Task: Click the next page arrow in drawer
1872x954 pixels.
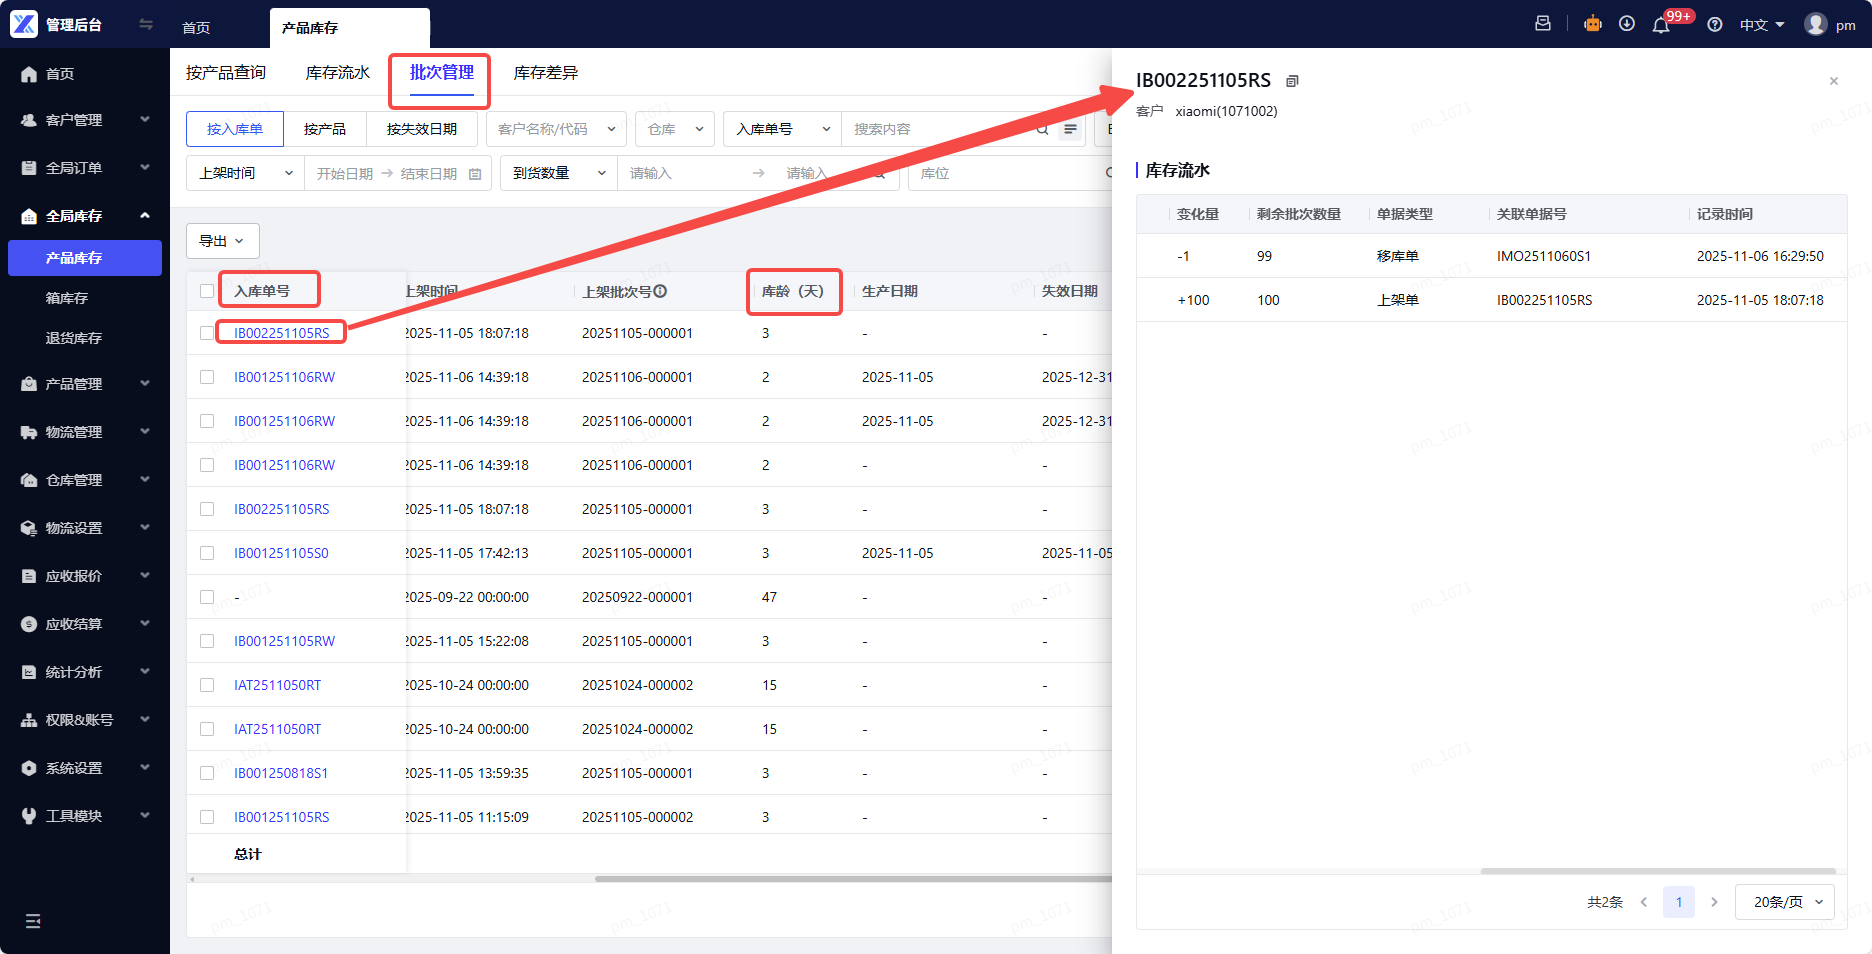Action: [1714, 902]
